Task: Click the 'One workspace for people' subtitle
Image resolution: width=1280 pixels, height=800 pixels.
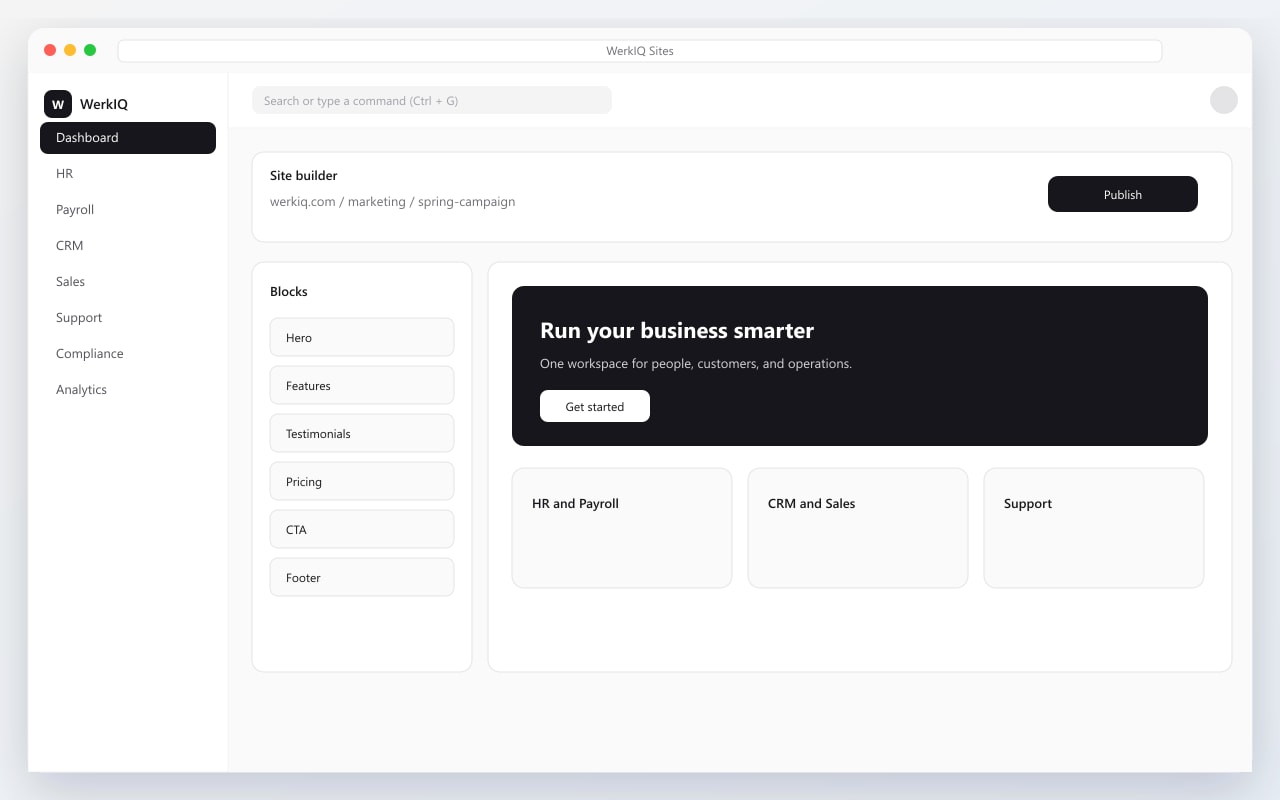Action: (696, 364)
